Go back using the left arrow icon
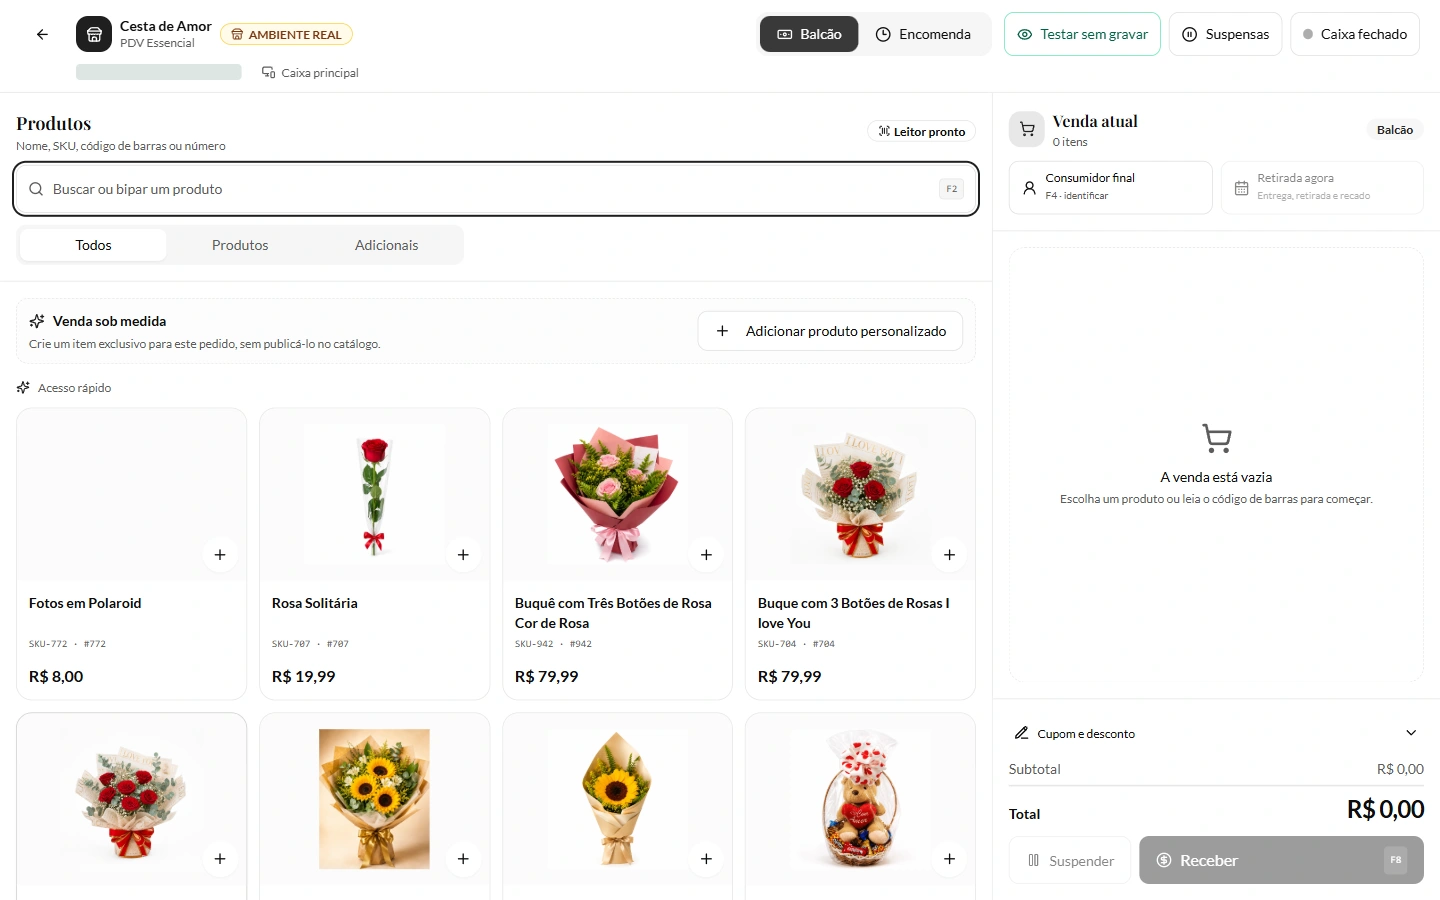The image size is (1440, 900). tap(42, 34)
